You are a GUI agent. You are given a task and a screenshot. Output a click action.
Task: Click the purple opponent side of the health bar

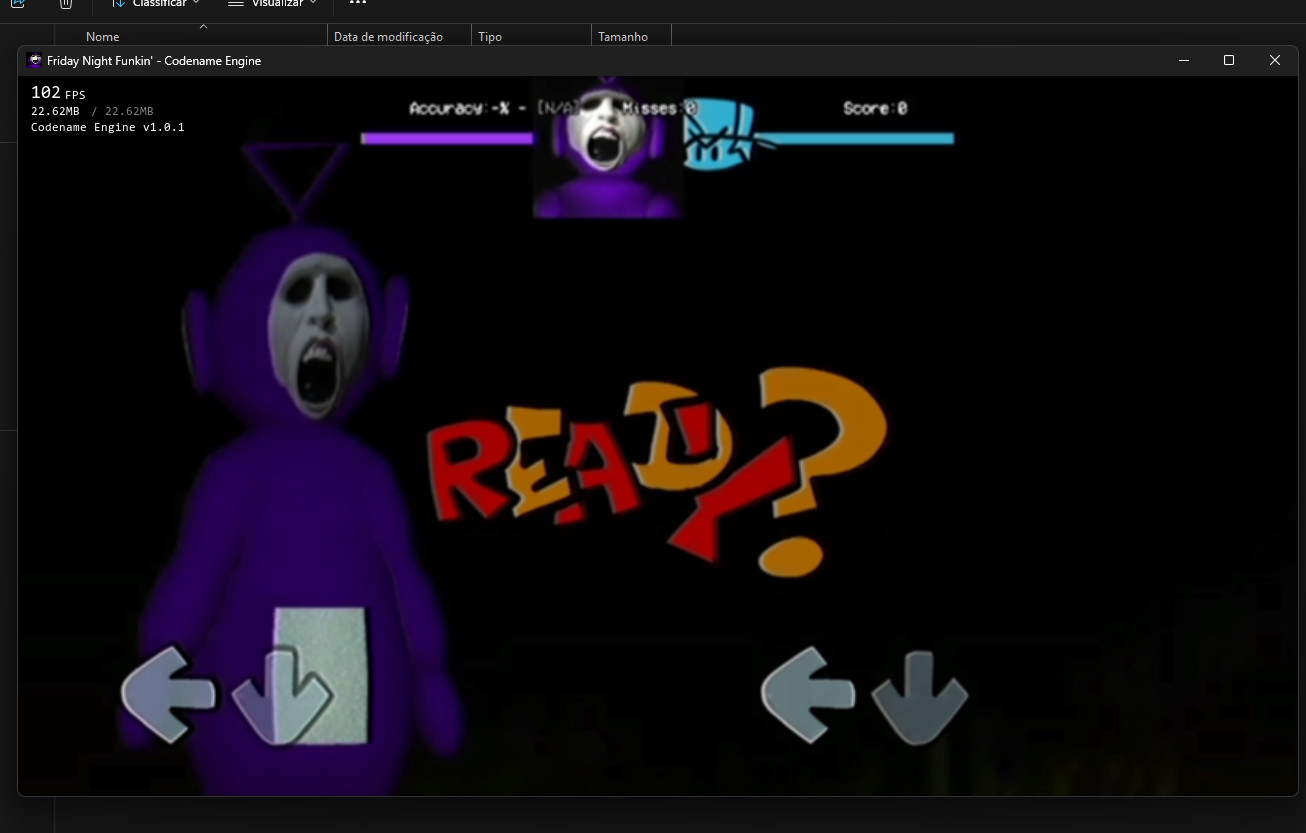447,138
